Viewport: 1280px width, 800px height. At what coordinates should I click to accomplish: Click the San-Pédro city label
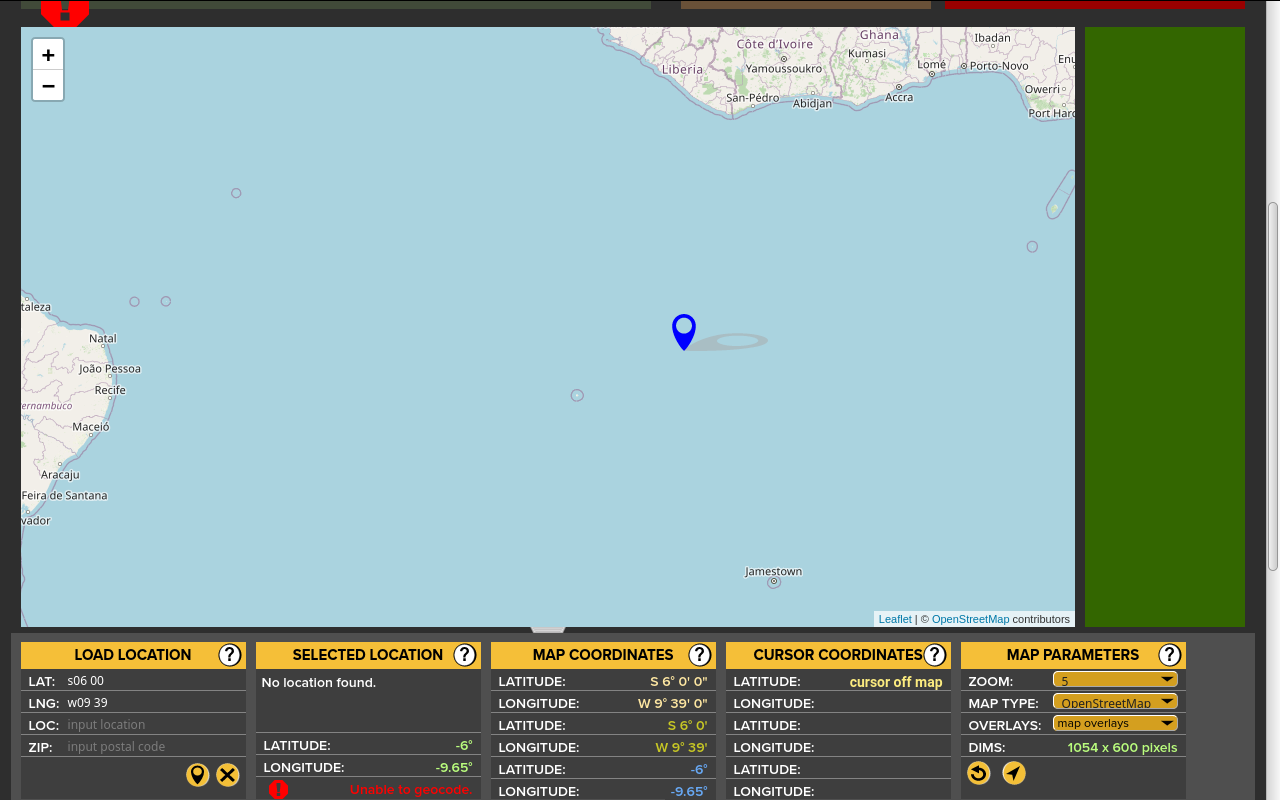point(753,98)
